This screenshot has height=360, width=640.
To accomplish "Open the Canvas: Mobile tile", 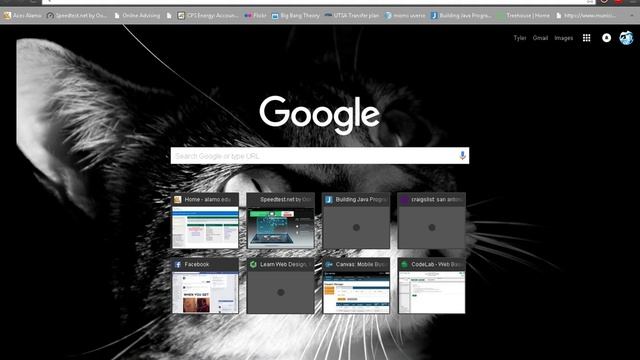I will (356, 286).
